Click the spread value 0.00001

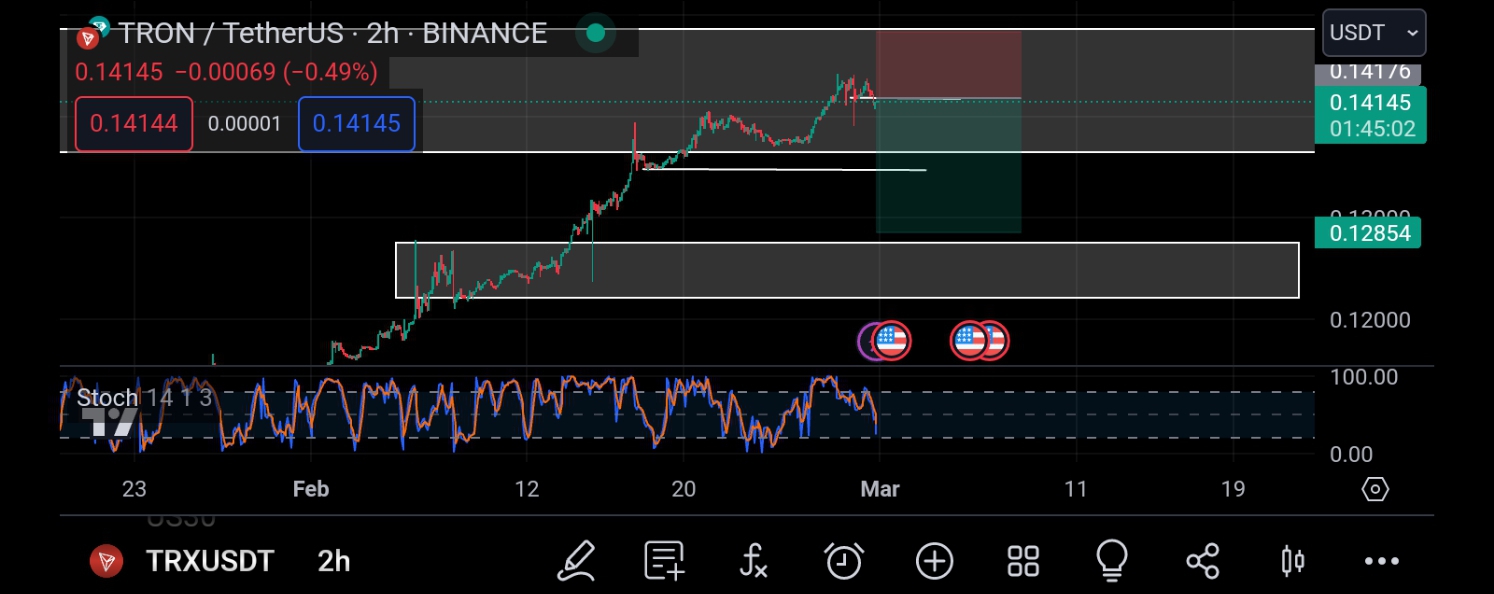[x=245, y=124]
